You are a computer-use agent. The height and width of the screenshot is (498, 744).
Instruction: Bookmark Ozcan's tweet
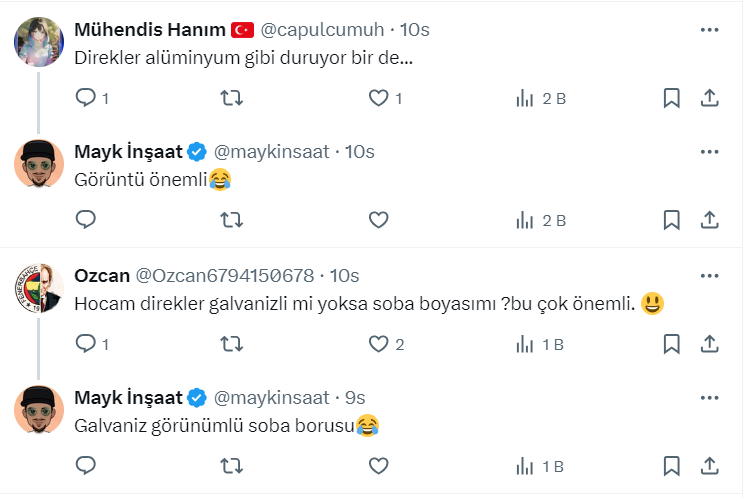(x=672, y=344)
